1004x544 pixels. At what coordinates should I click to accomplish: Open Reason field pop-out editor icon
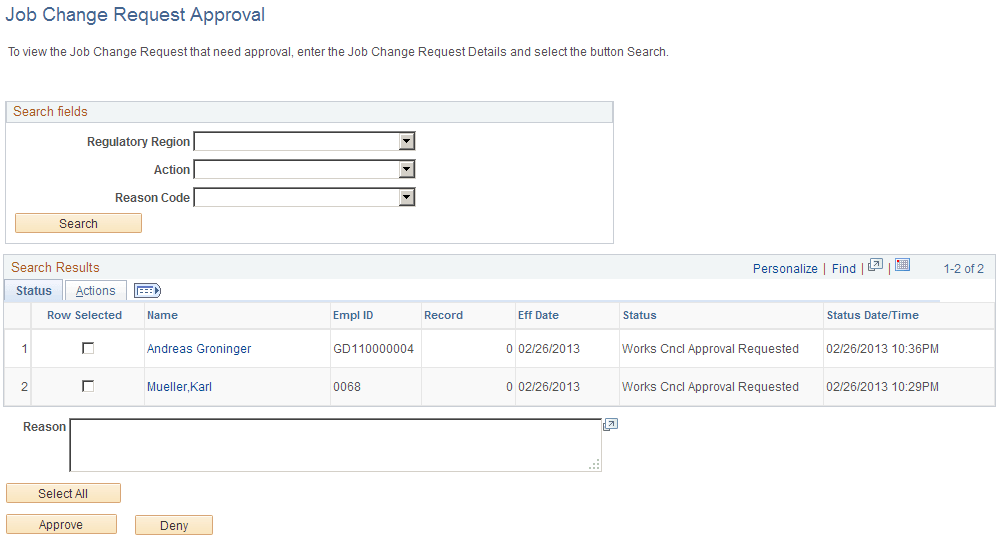[610, 425]
